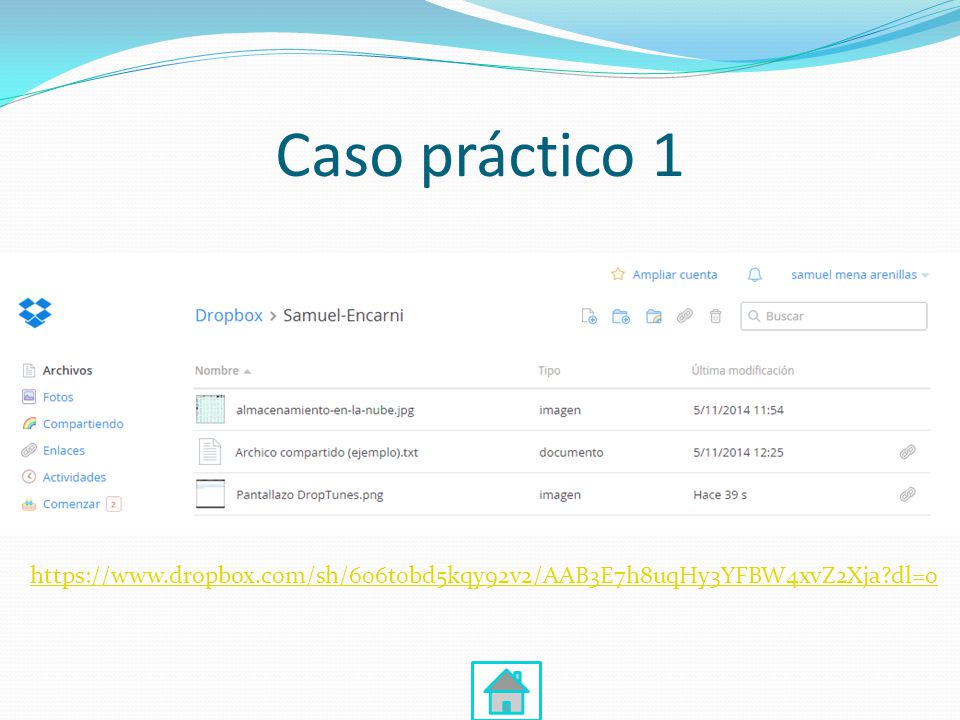
Task: Click the Actividades clock icon
Action: point(29,477)
